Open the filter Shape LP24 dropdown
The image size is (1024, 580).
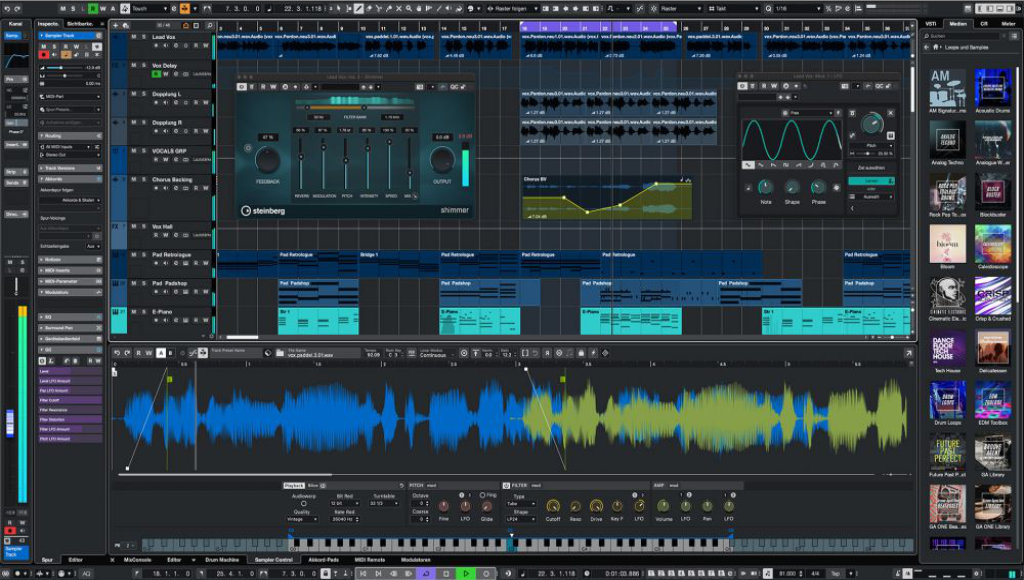520,519
